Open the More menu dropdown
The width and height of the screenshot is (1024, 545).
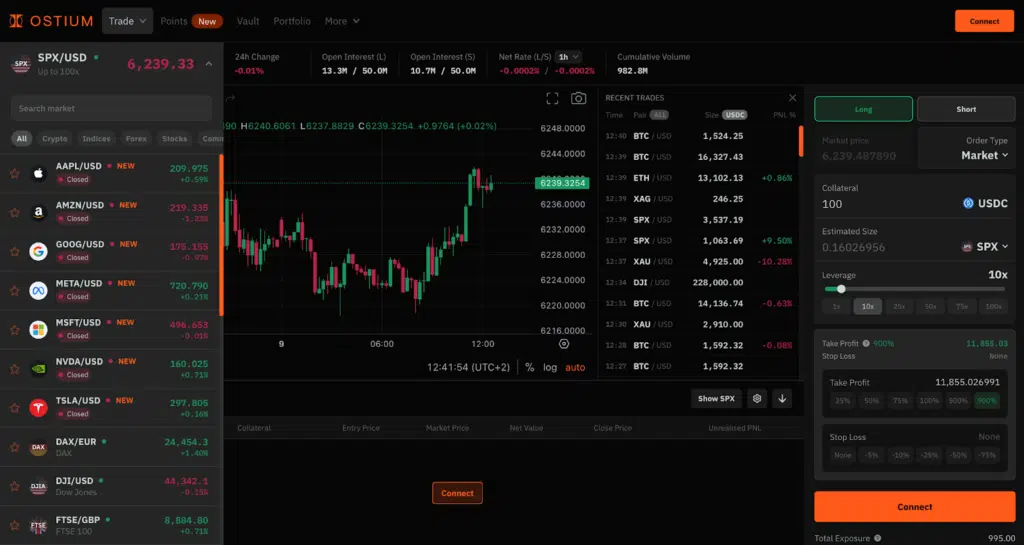coord(342,21)
